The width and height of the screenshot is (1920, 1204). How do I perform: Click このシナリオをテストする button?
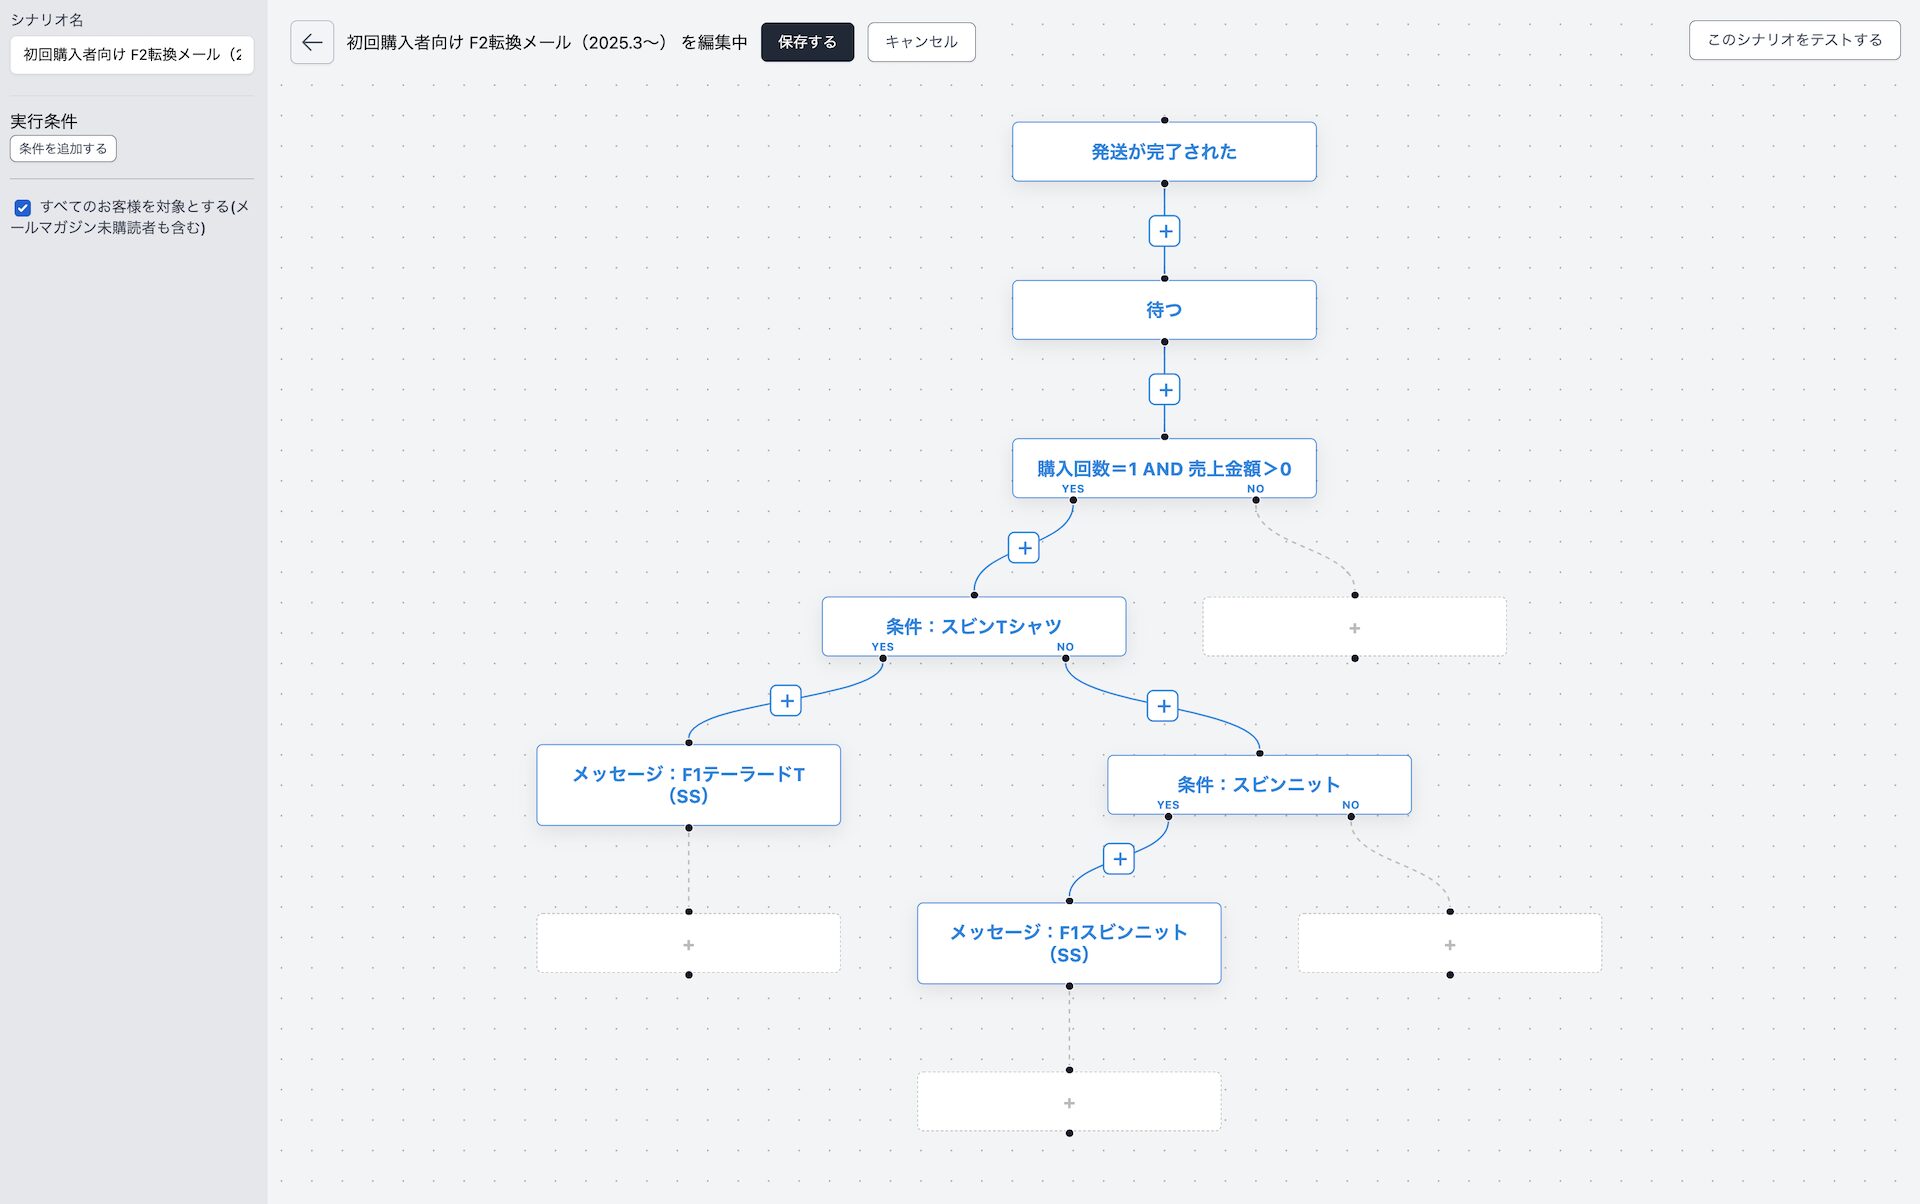tap(1794, 40)
